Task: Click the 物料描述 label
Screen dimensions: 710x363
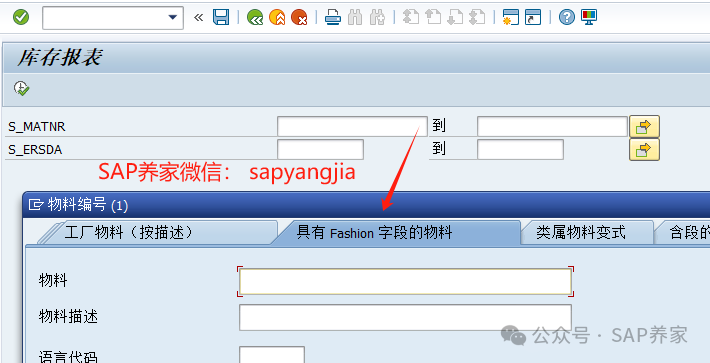Action: [68, 317]
